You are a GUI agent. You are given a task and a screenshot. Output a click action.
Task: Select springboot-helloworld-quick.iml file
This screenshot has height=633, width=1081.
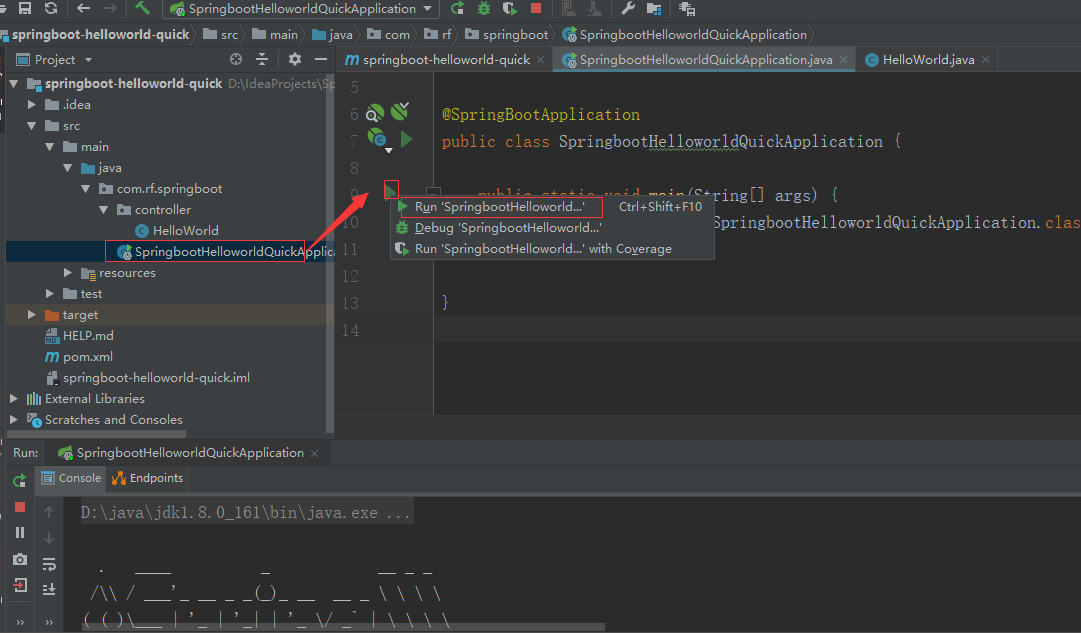click(x=148, y=378)
